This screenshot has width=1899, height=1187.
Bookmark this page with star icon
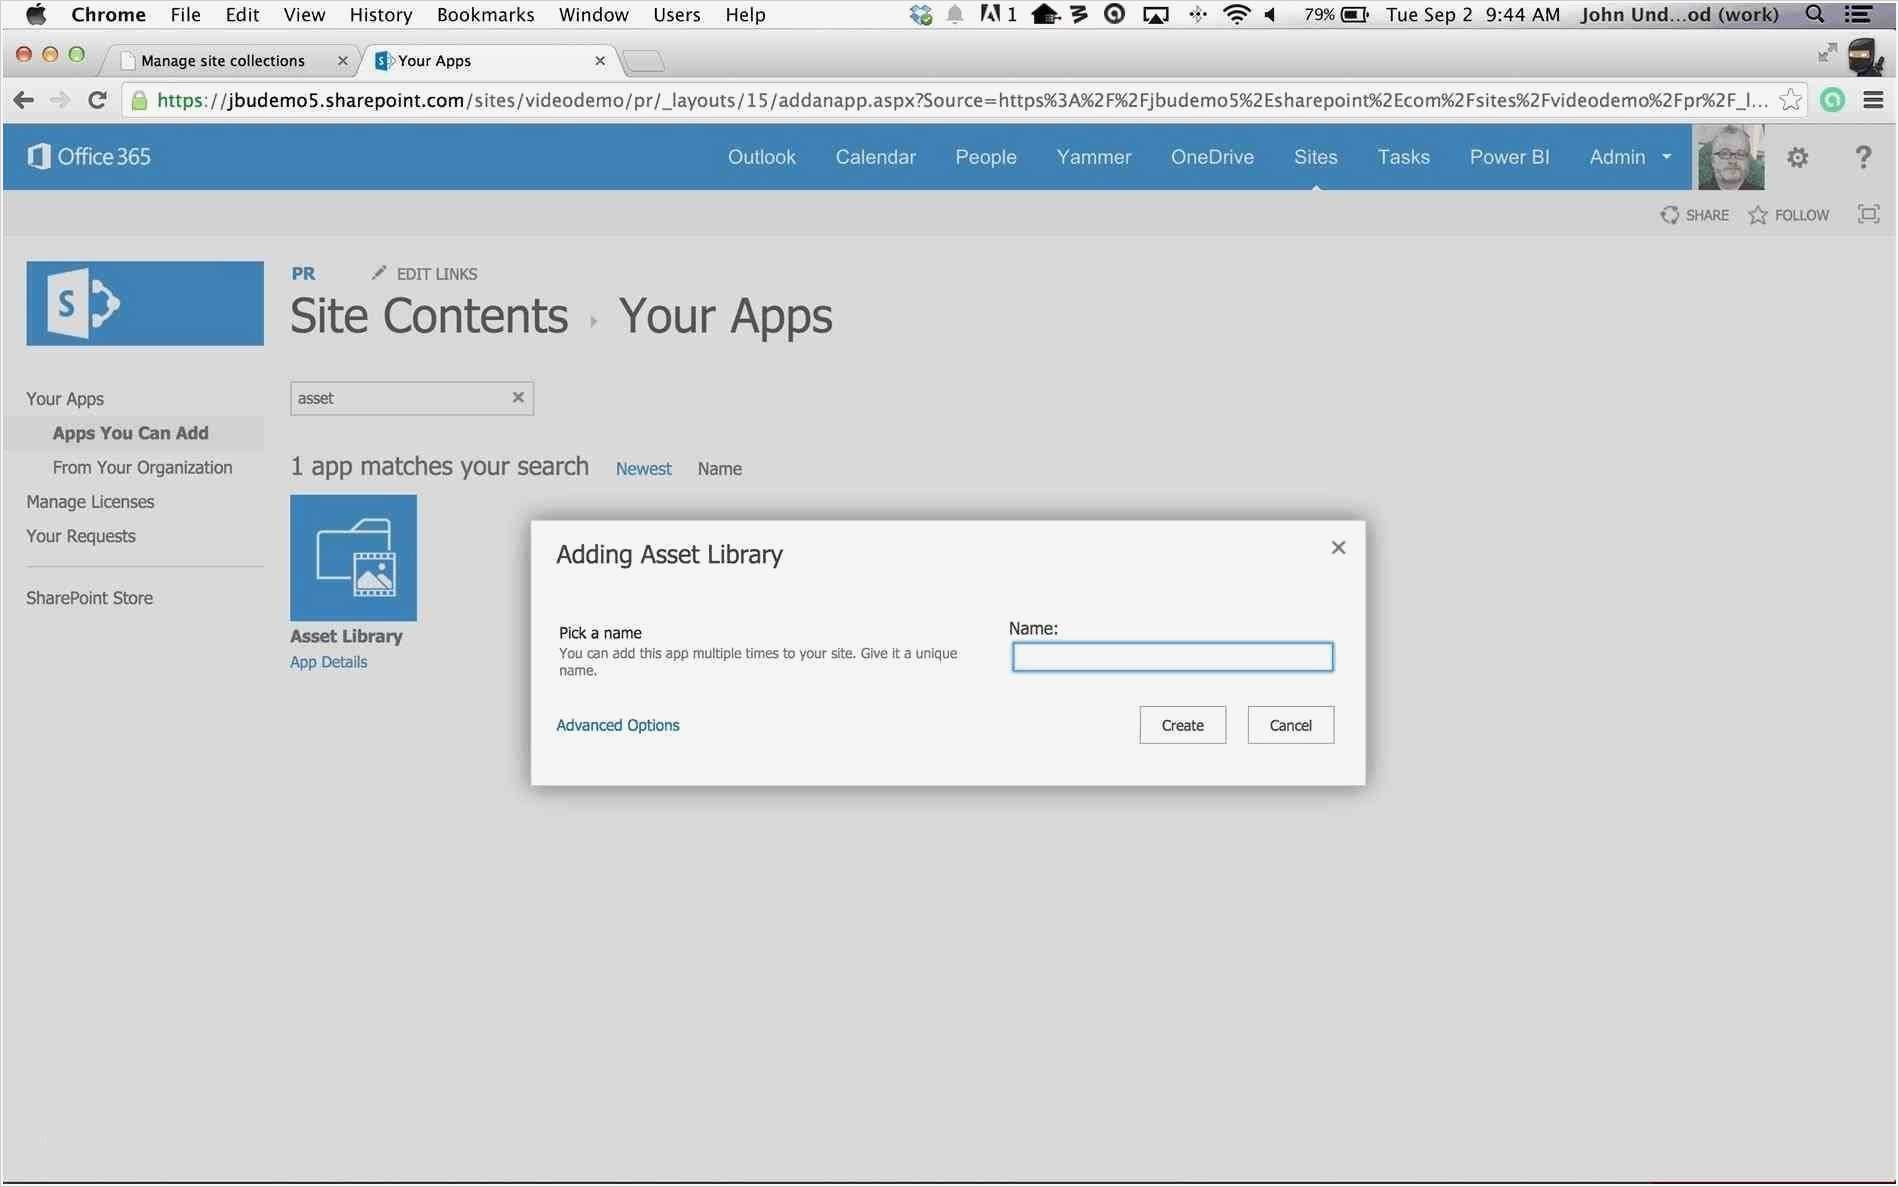[x=1790, y=100]
